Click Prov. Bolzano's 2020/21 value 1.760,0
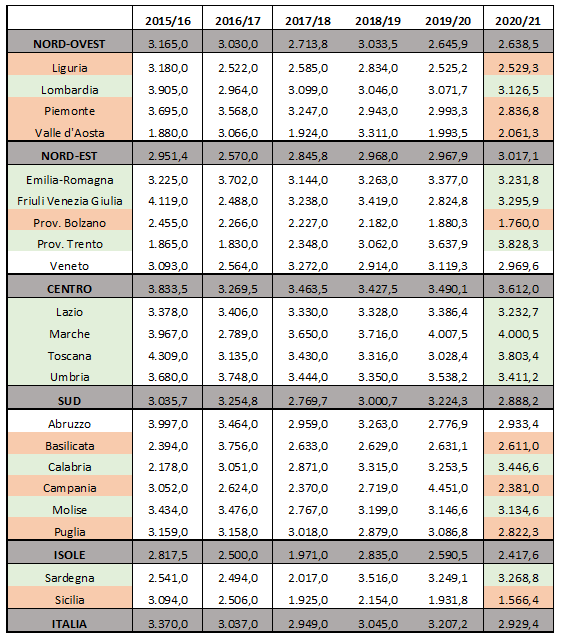Image resolution: width=562 pixels, height=638 pixels. pyautogui.click(x=518, y=223)
